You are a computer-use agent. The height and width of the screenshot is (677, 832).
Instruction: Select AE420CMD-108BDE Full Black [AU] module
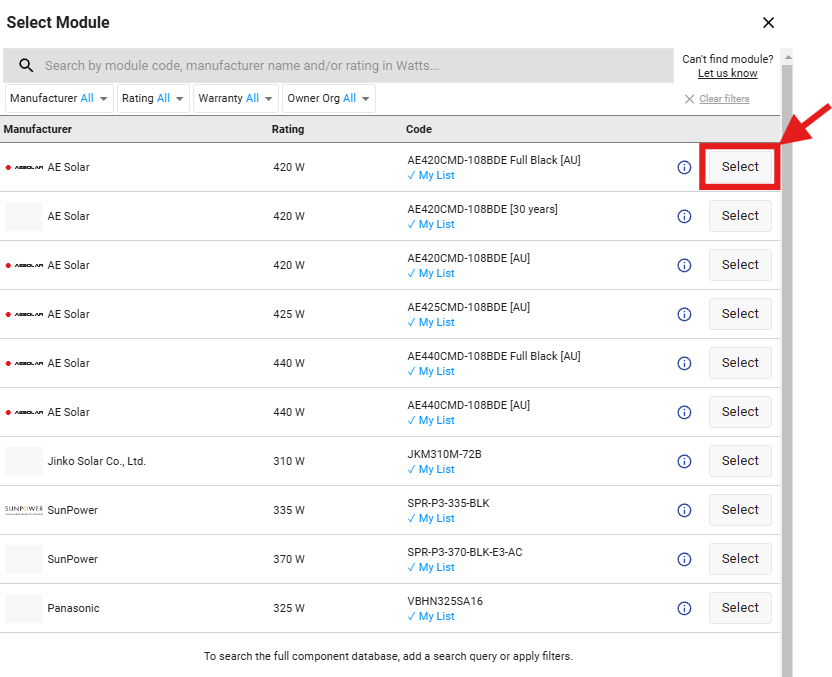tap(740, 167)
